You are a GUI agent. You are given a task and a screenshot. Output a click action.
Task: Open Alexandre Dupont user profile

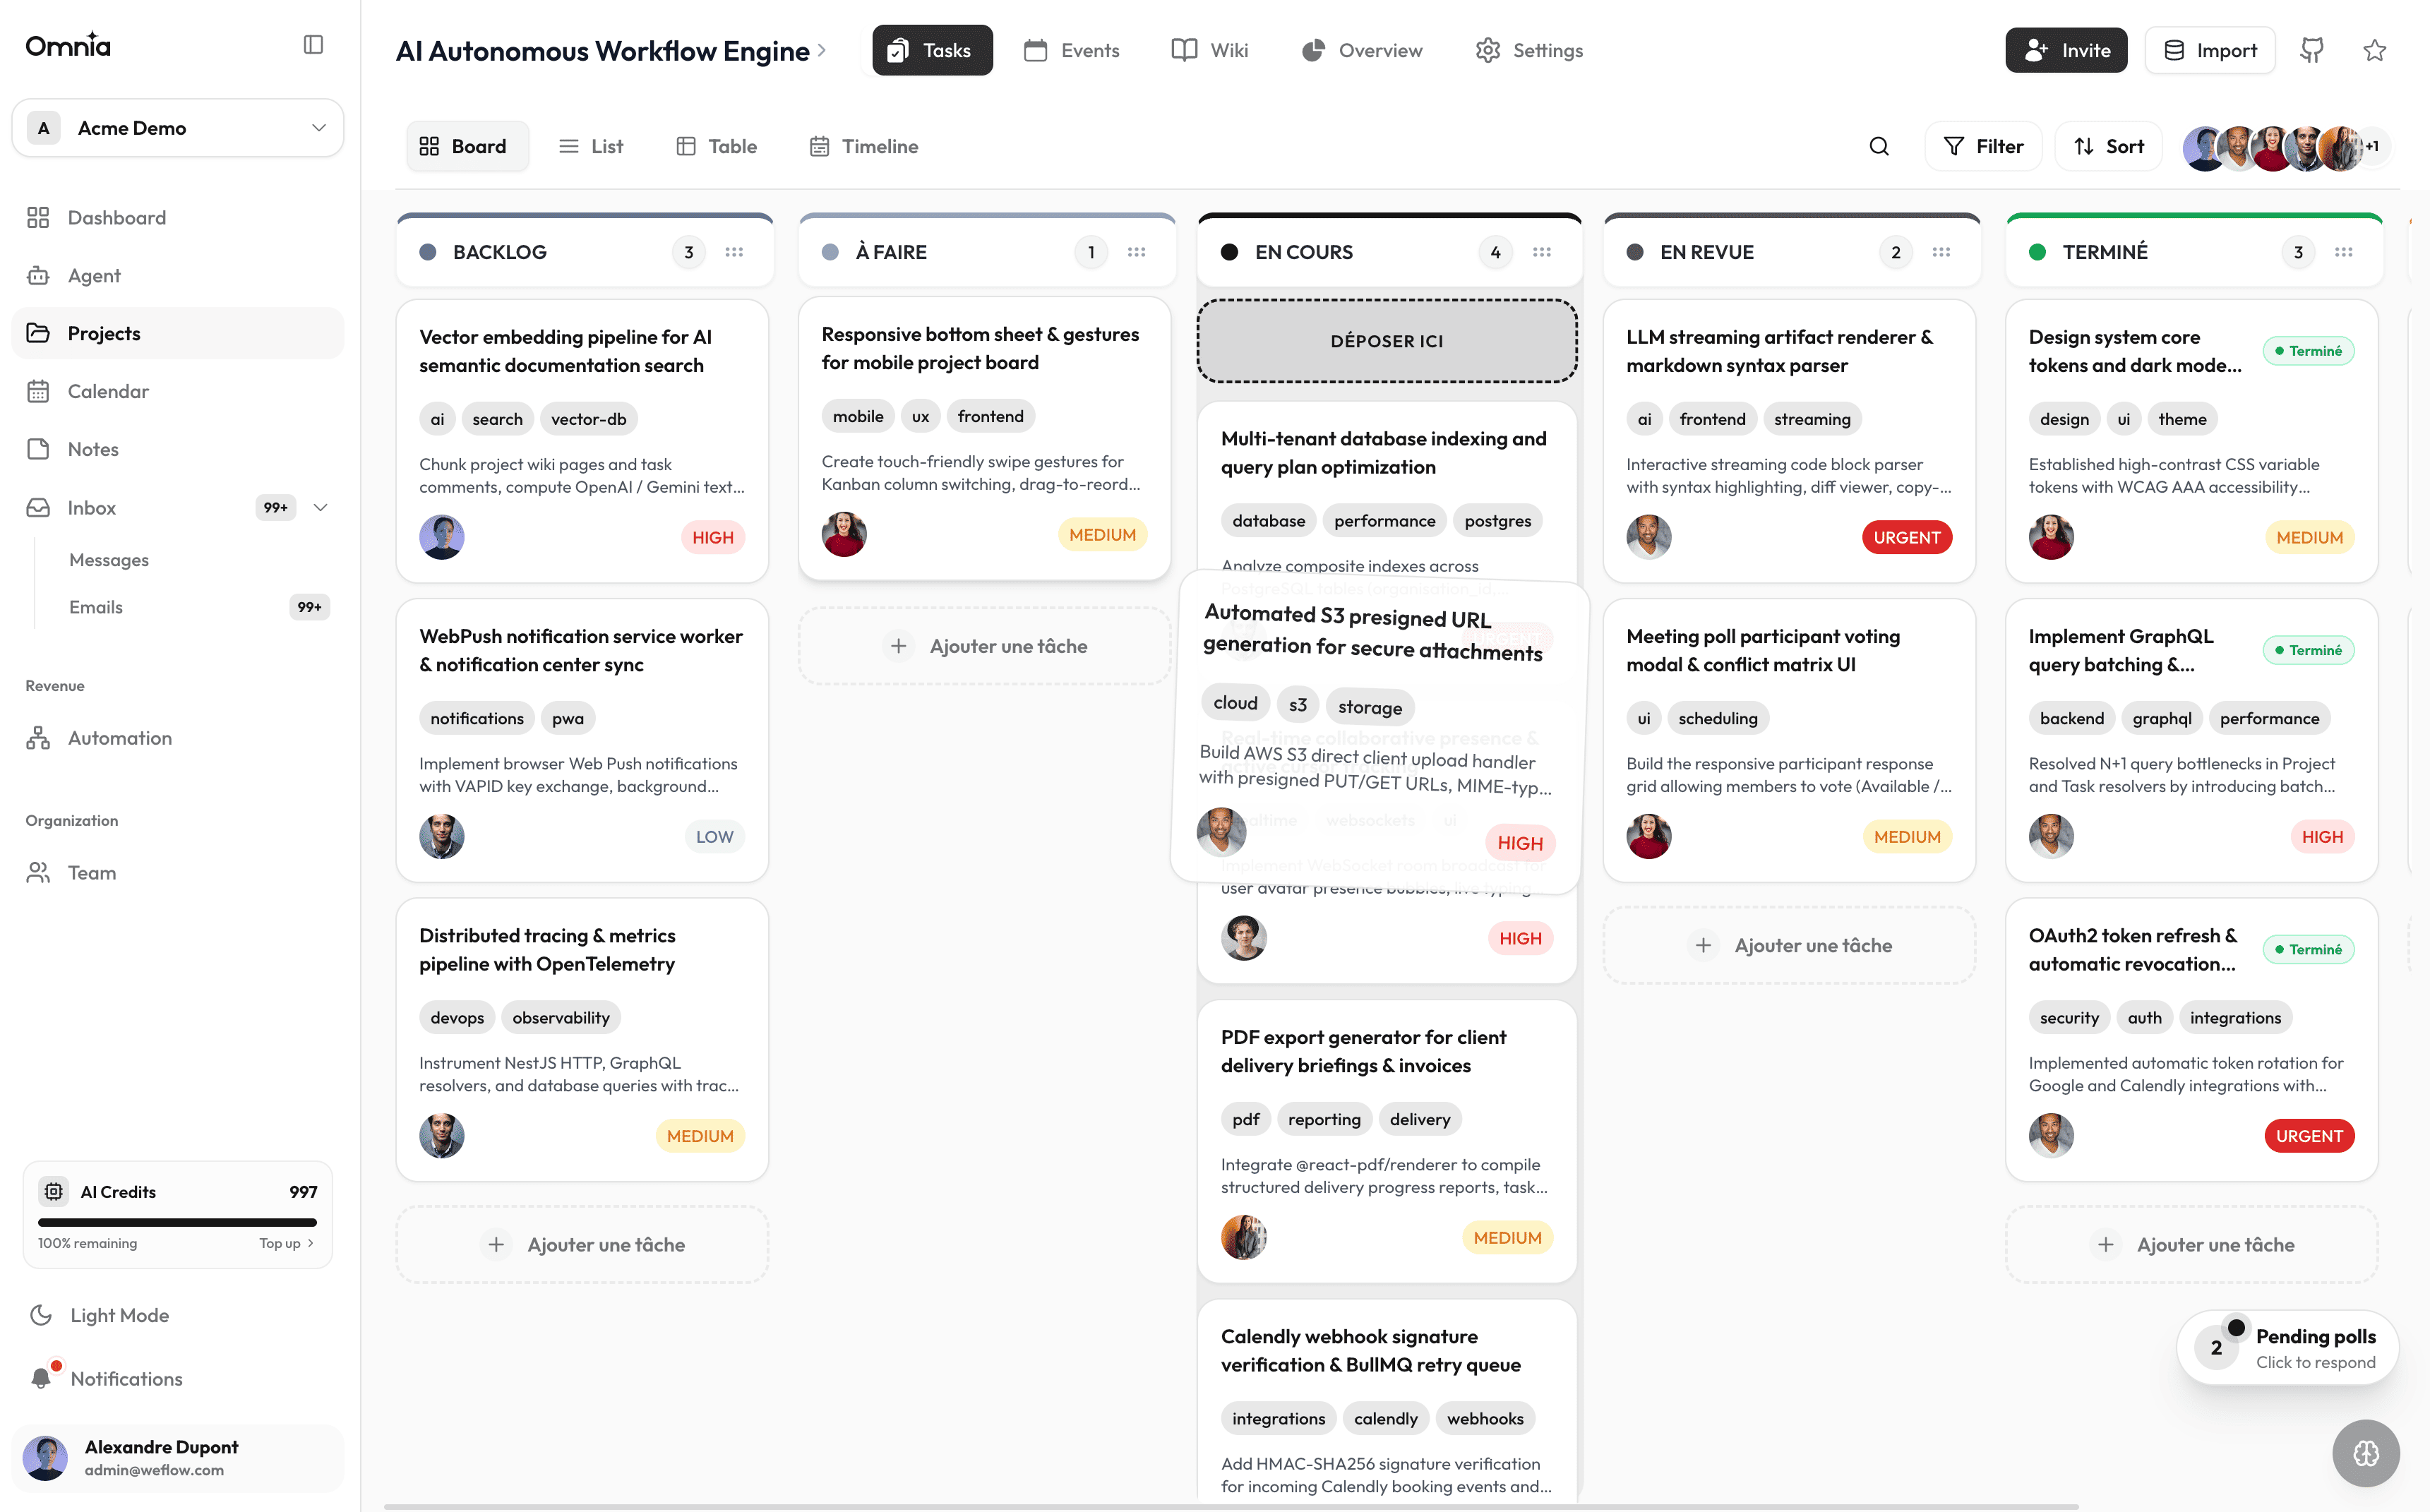[178, 1459]
